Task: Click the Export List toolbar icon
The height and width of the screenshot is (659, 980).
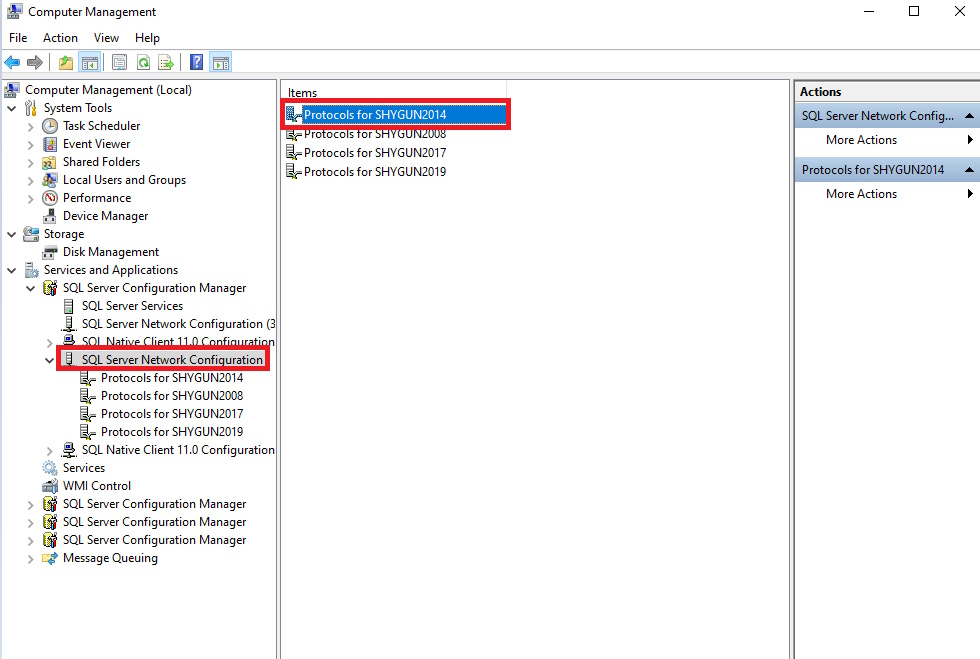Action: pyautogui.click(x=166, y=63)
